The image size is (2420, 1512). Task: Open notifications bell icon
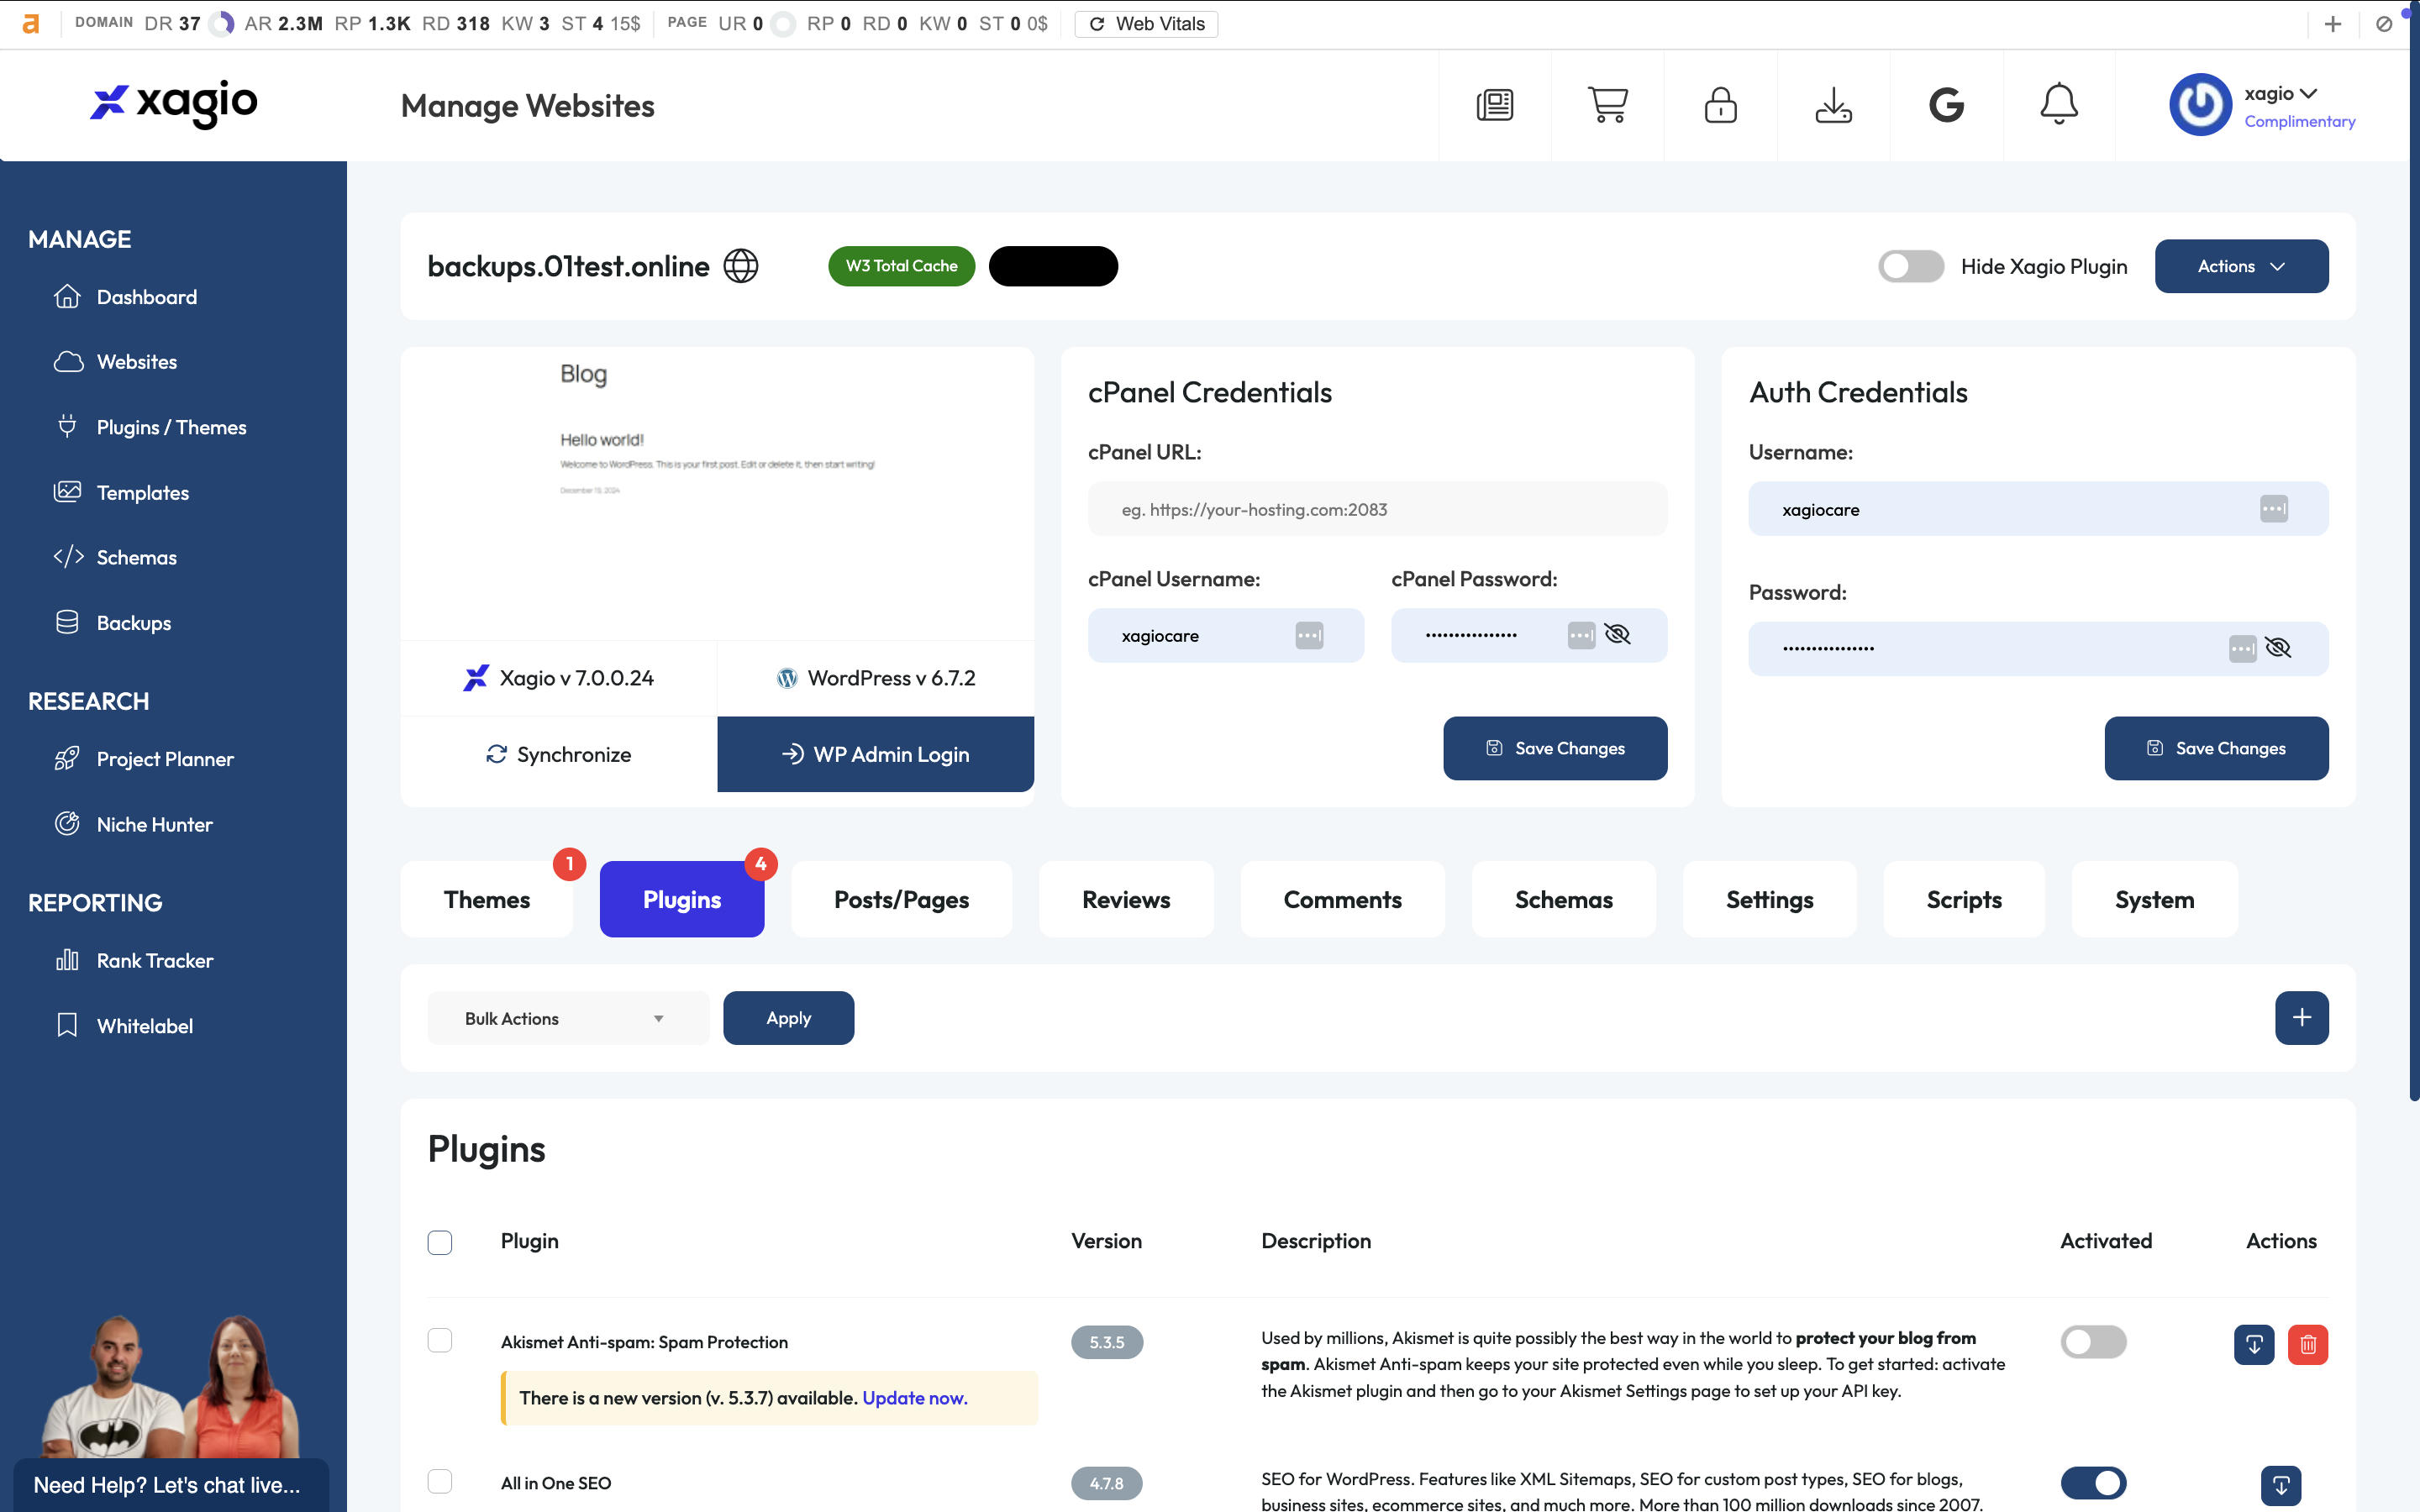point(2059,105)
